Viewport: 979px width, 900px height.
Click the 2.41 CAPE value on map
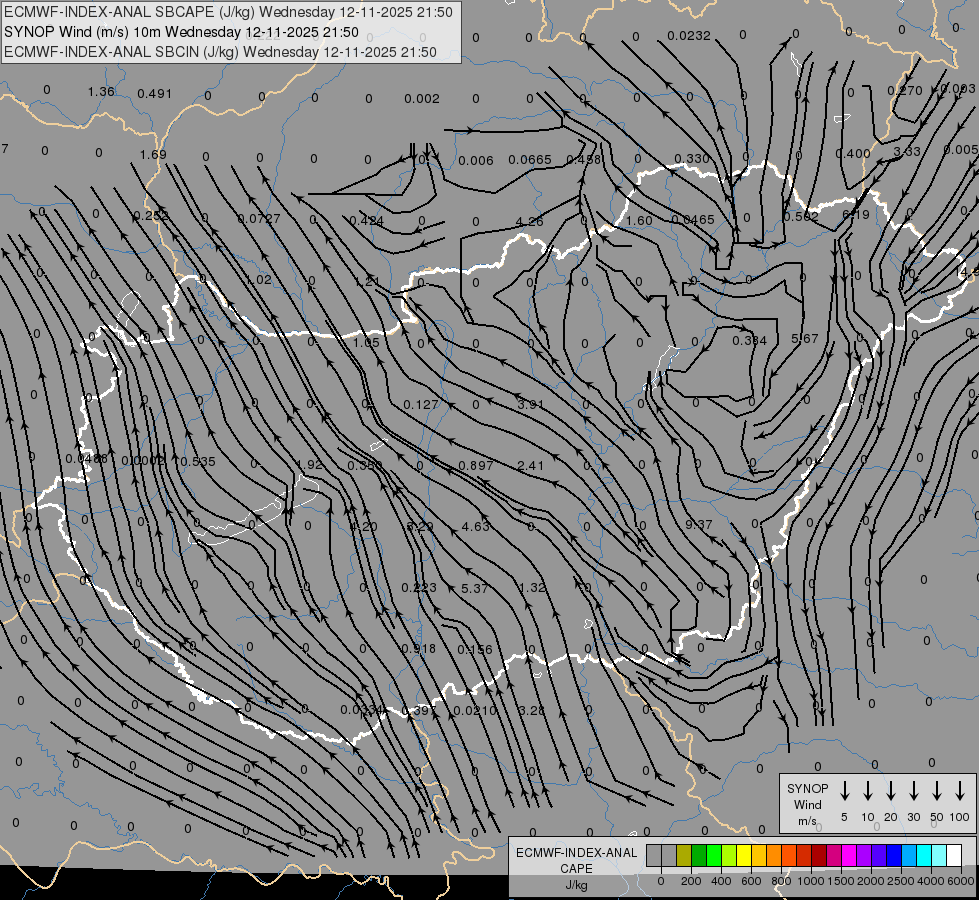pyautogui.click(x=530, y=465)
